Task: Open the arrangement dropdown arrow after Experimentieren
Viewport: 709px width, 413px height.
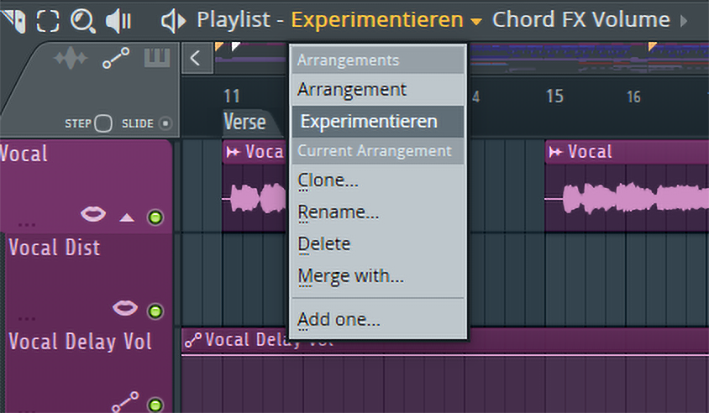Action: [x=476, y=21]
